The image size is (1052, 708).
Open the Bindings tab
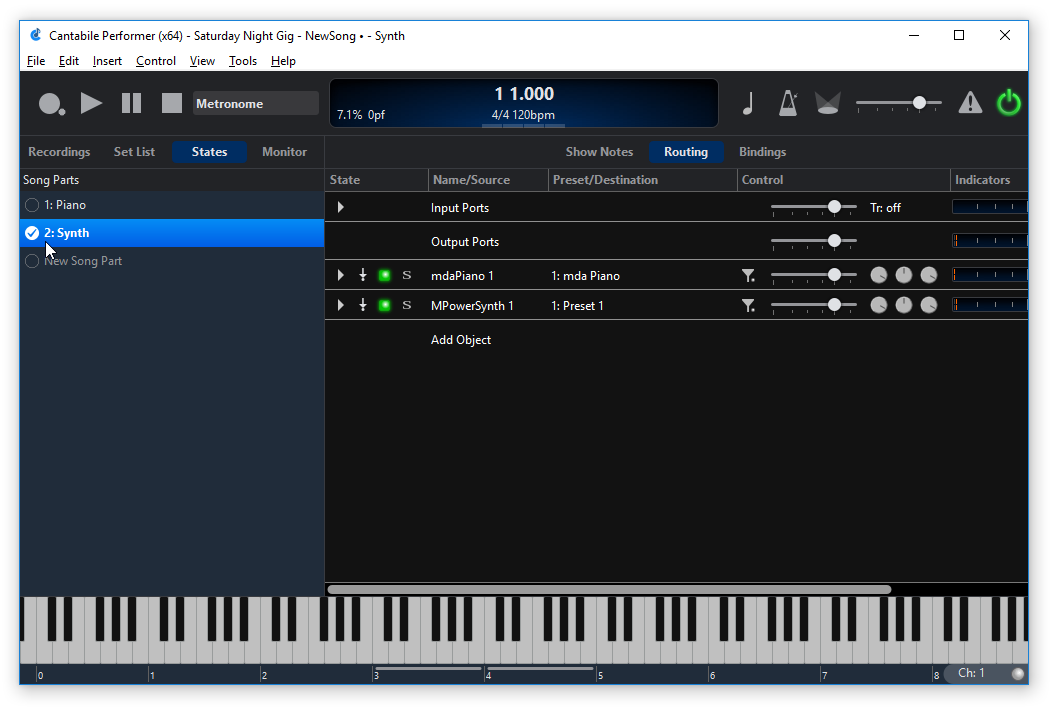(762, 152)
